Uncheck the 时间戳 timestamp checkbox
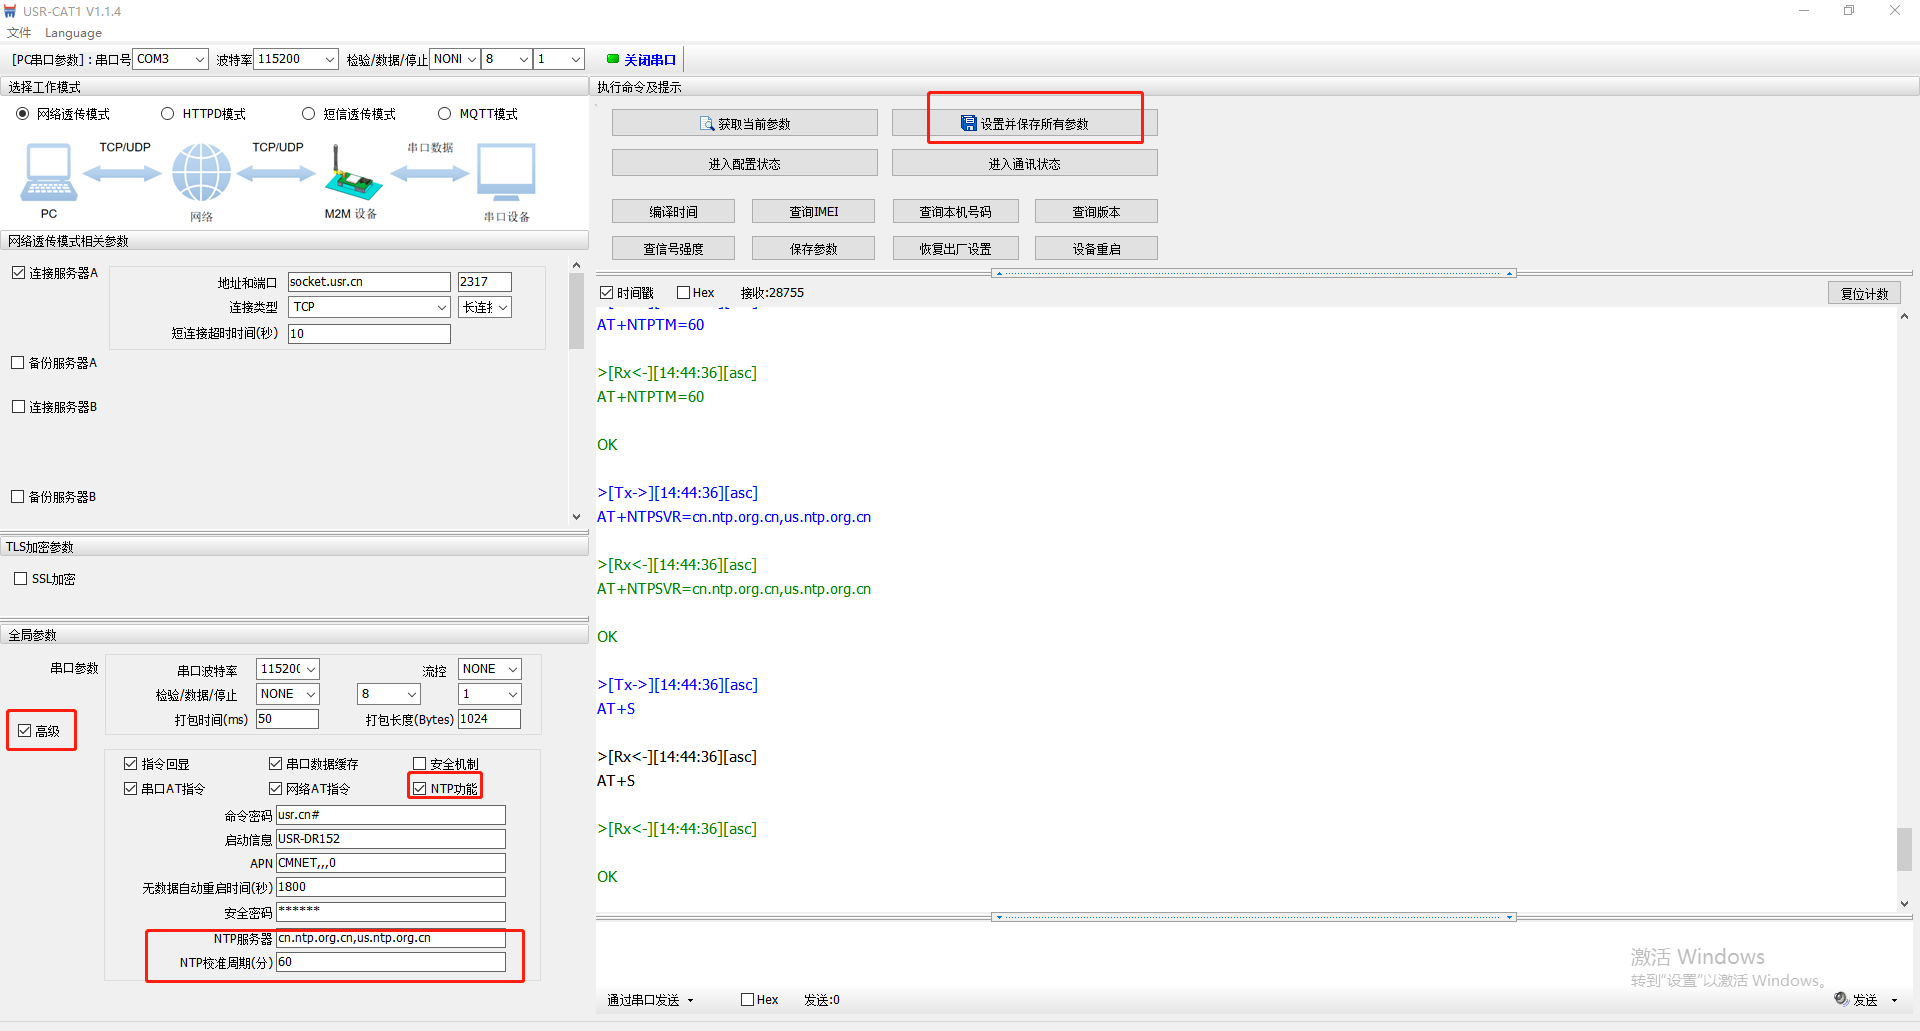1920x1031 pixels. (606, 293)
